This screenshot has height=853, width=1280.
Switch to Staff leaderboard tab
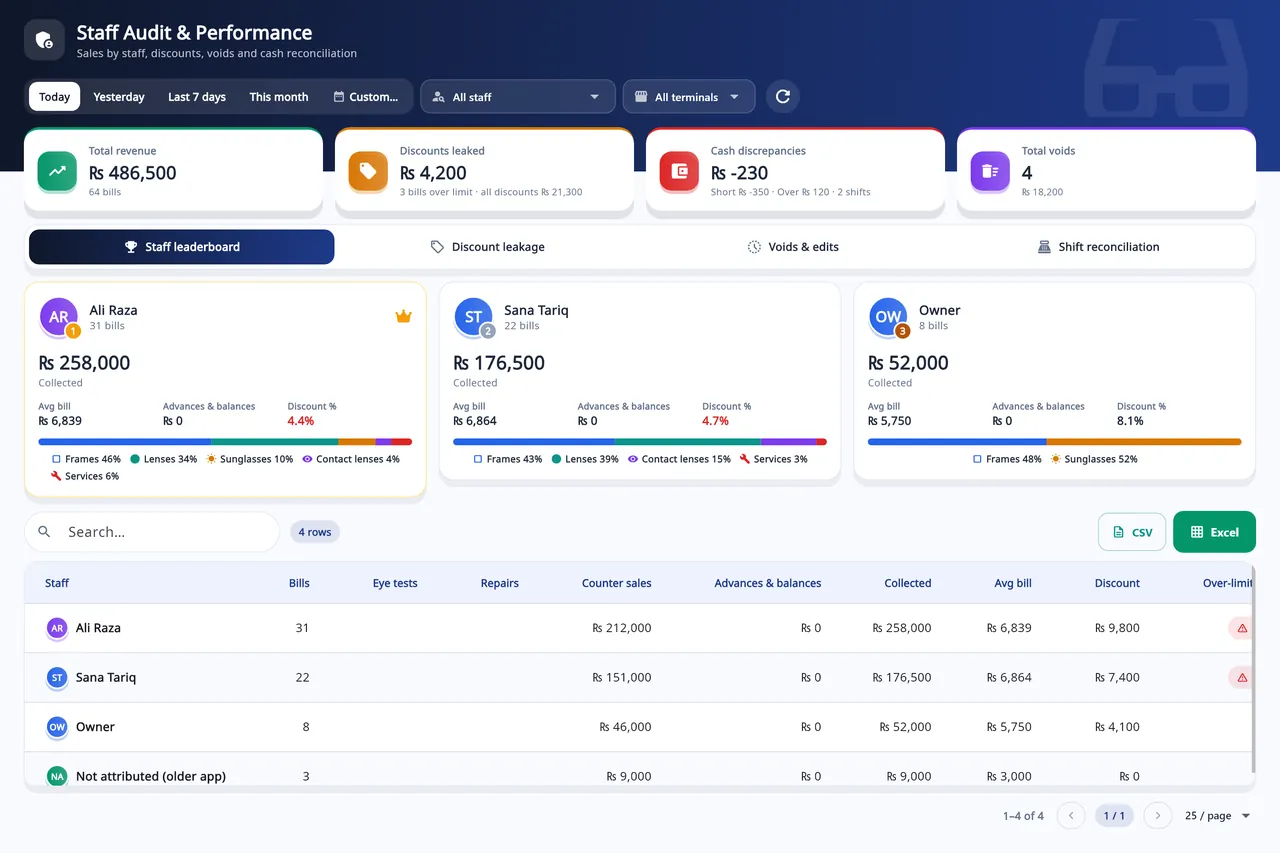(182, 247)
